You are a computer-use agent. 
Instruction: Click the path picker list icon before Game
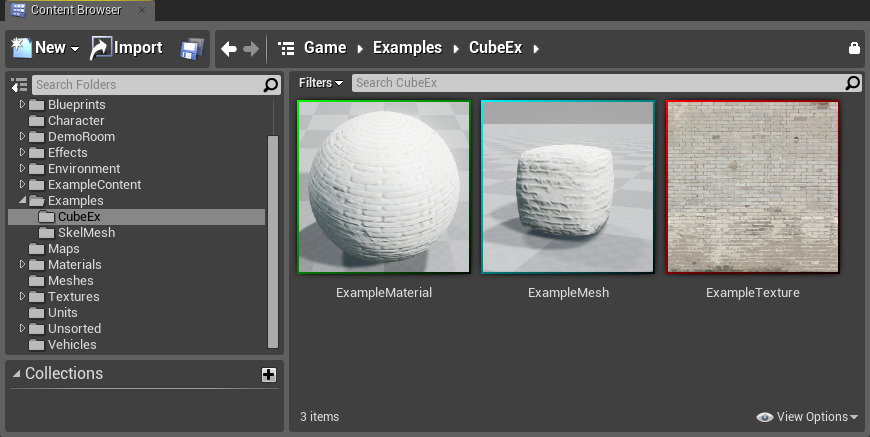coord(287,48)
